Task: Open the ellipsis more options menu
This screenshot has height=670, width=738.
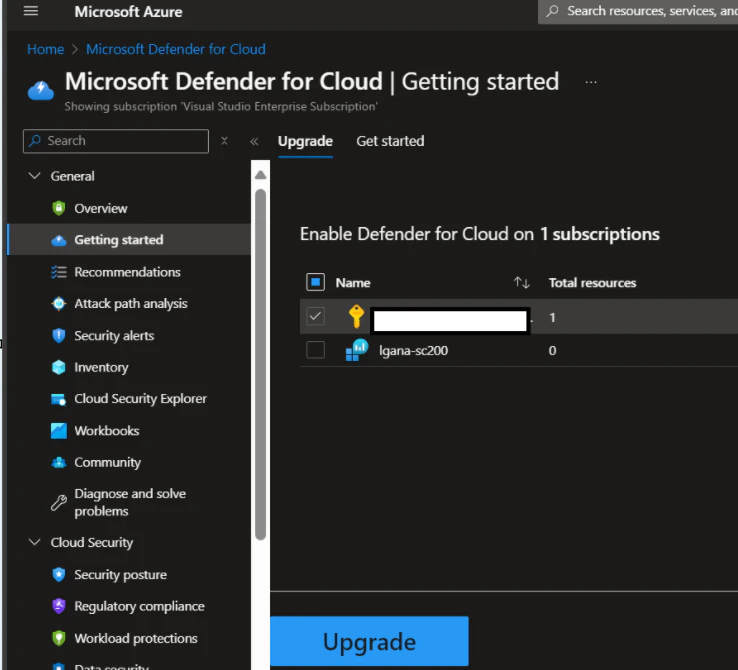Action: click(x=591, y=82)
